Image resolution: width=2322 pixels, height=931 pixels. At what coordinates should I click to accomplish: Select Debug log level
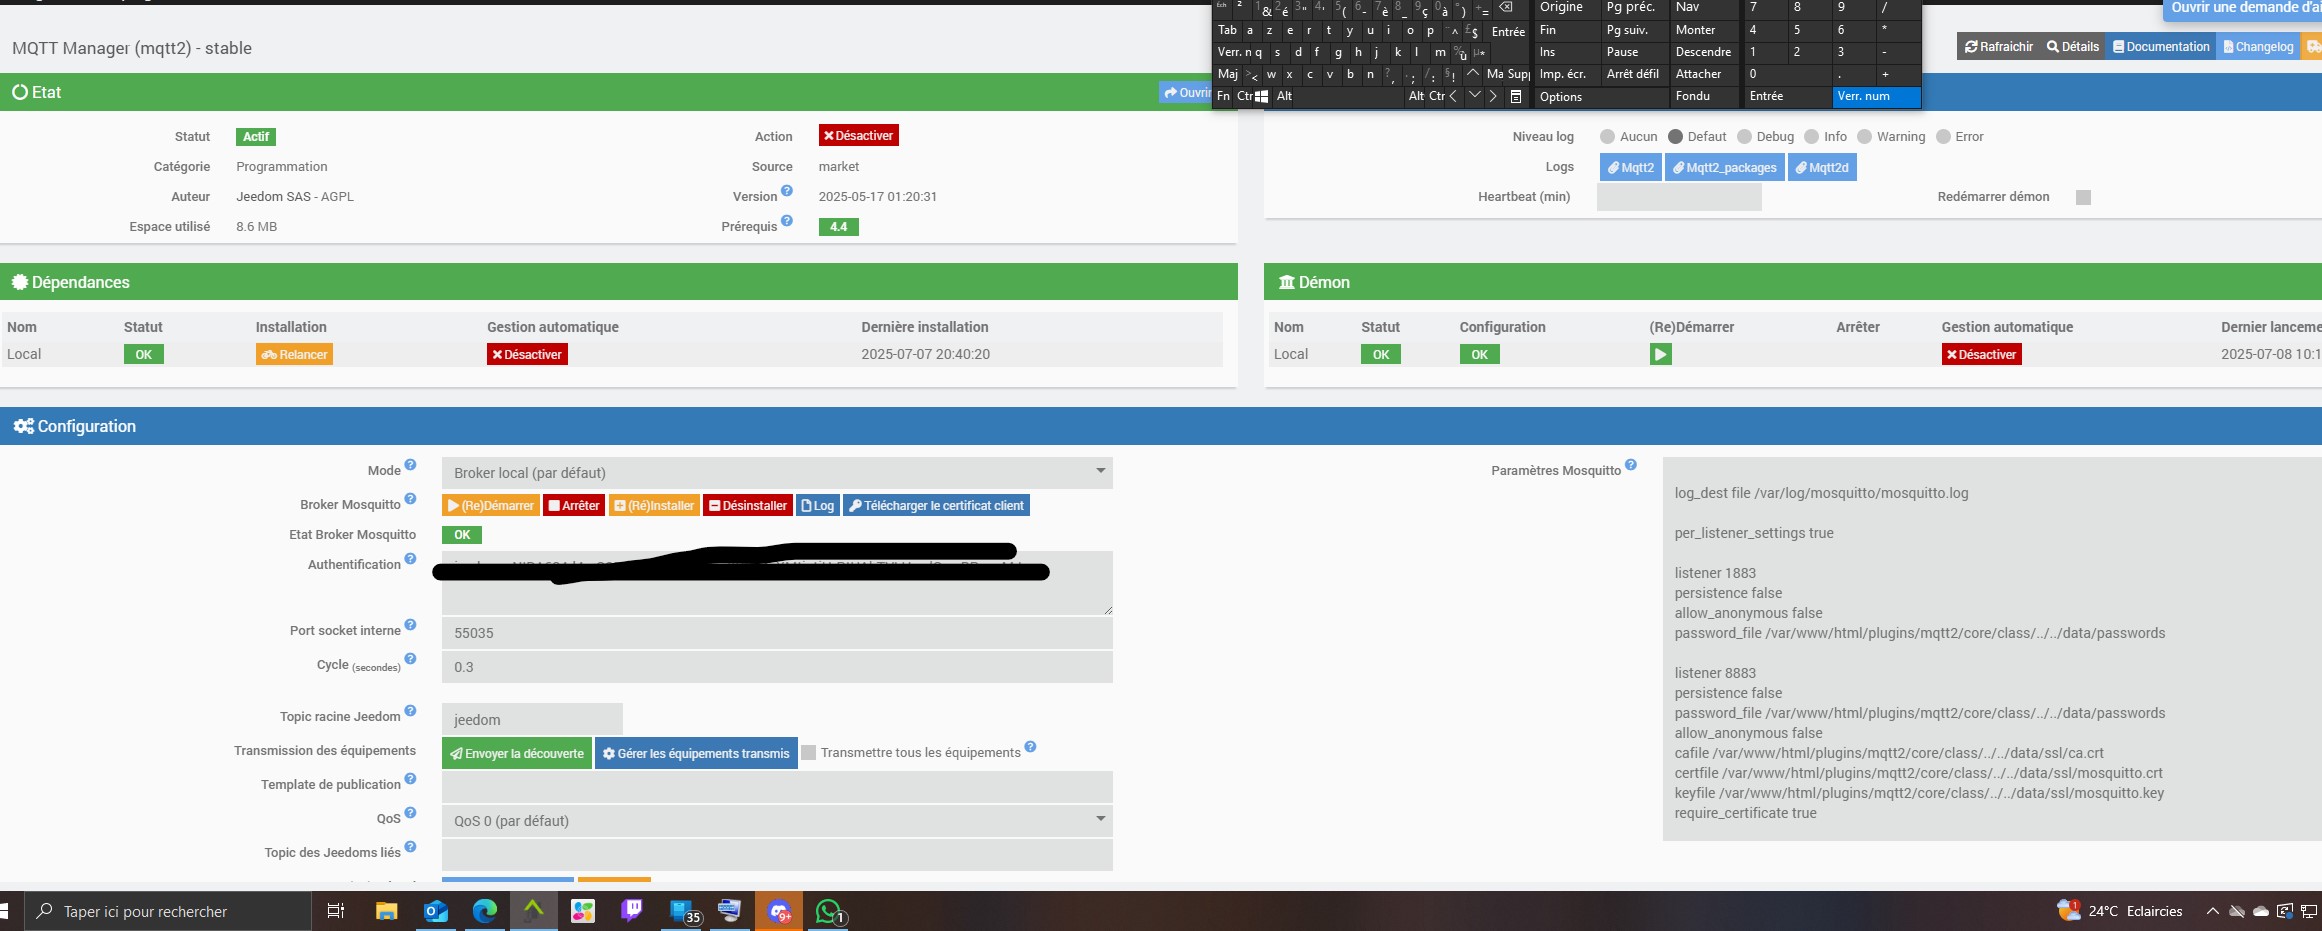coord(1744,137)
